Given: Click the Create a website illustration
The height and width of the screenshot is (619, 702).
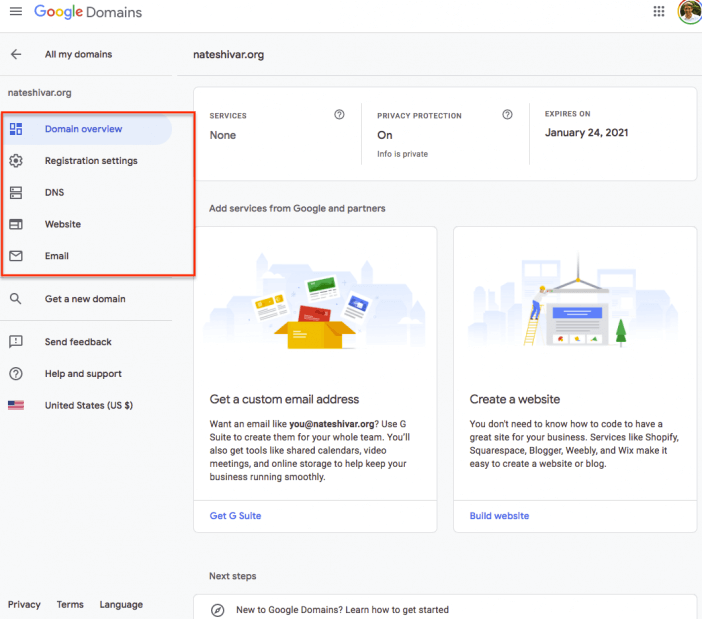Looking at the screenshot, I should click(575, 301).
